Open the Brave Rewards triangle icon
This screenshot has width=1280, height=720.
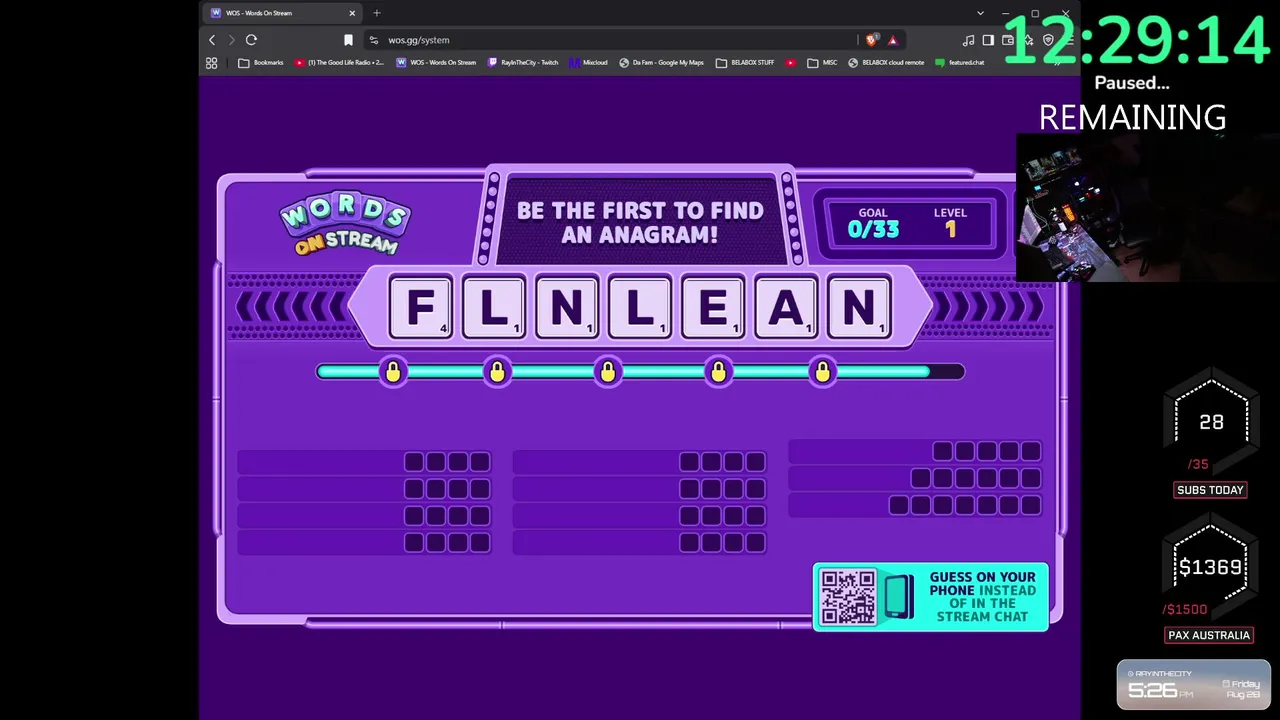click(x=892, y=40)
